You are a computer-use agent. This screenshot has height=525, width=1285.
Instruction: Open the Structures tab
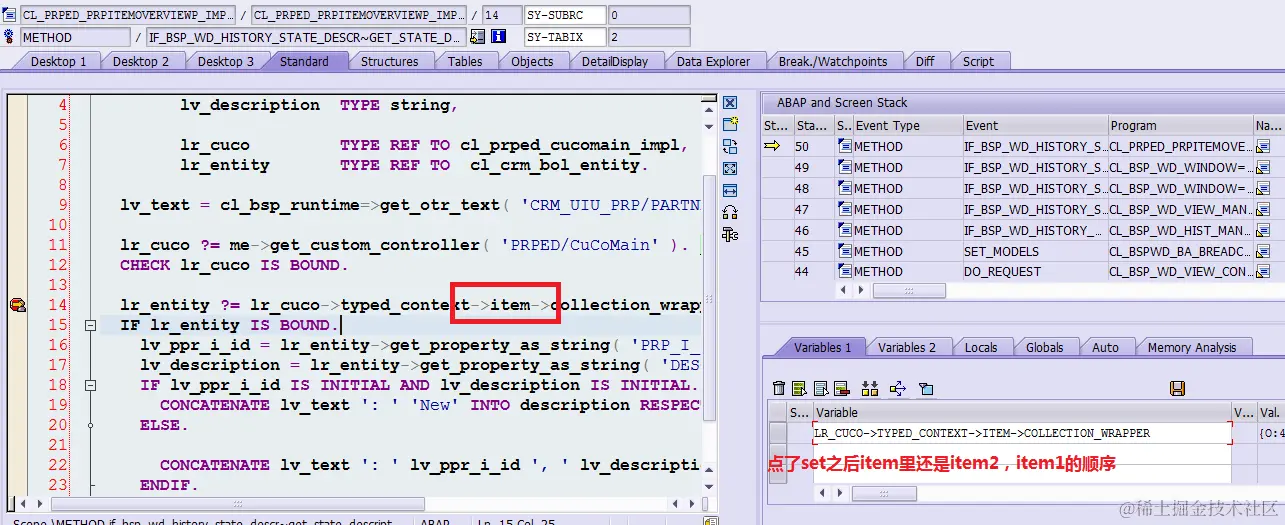[x=389, y=61]
